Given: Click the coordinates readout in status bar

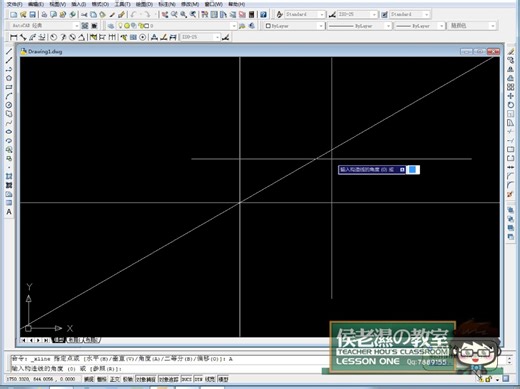Looking at the screenshot, I should (x=41, y=379).
